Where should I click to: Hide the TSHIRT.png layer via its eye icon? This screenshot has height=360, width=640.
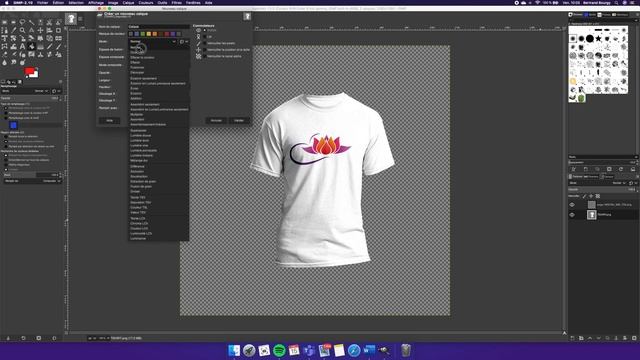[x=572, y=215]
